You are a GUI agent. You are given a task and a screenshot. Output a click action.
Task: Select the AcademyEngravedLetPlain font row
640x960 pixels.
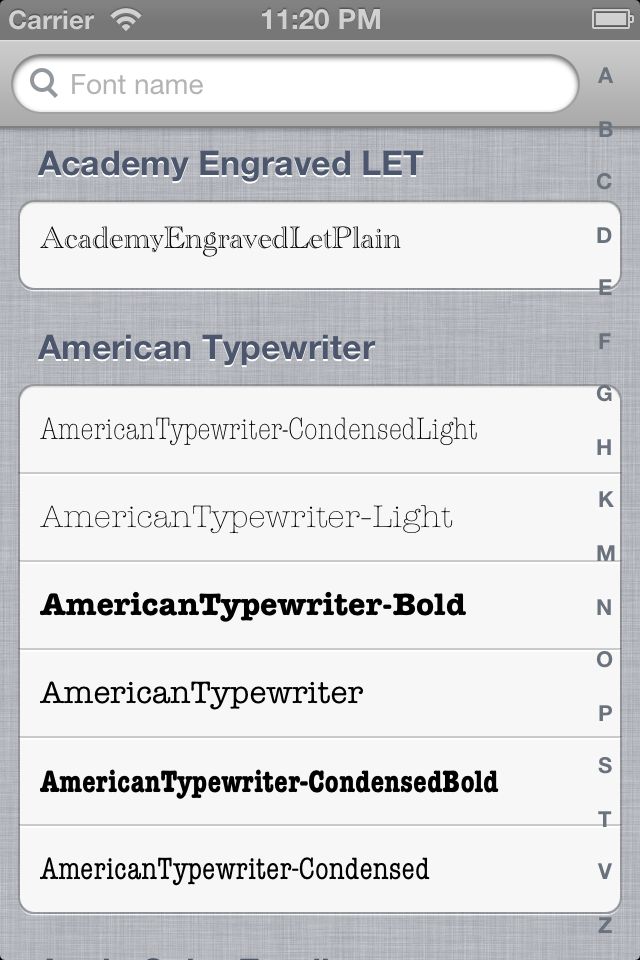(x=320, y=245)
